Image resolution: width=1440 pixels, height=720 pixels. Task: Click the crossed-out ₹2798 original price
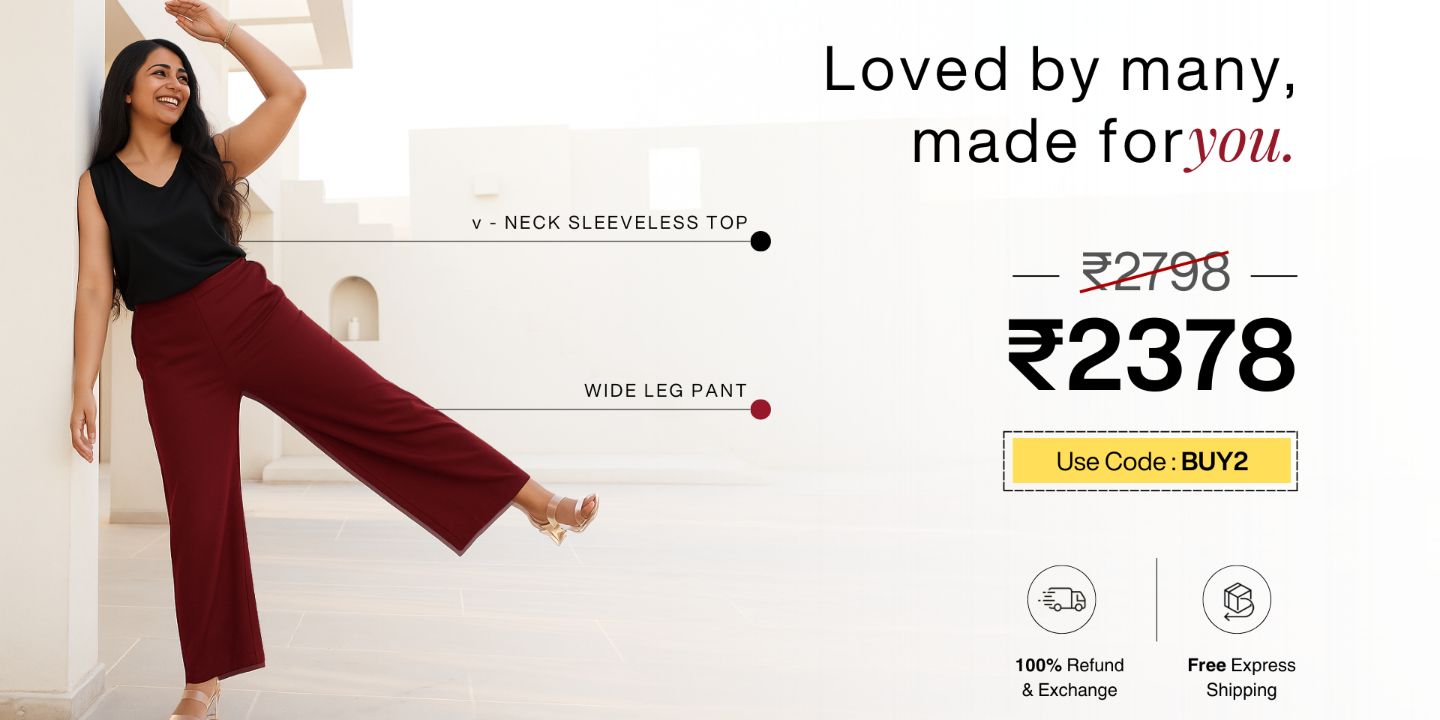[1155, 273]
